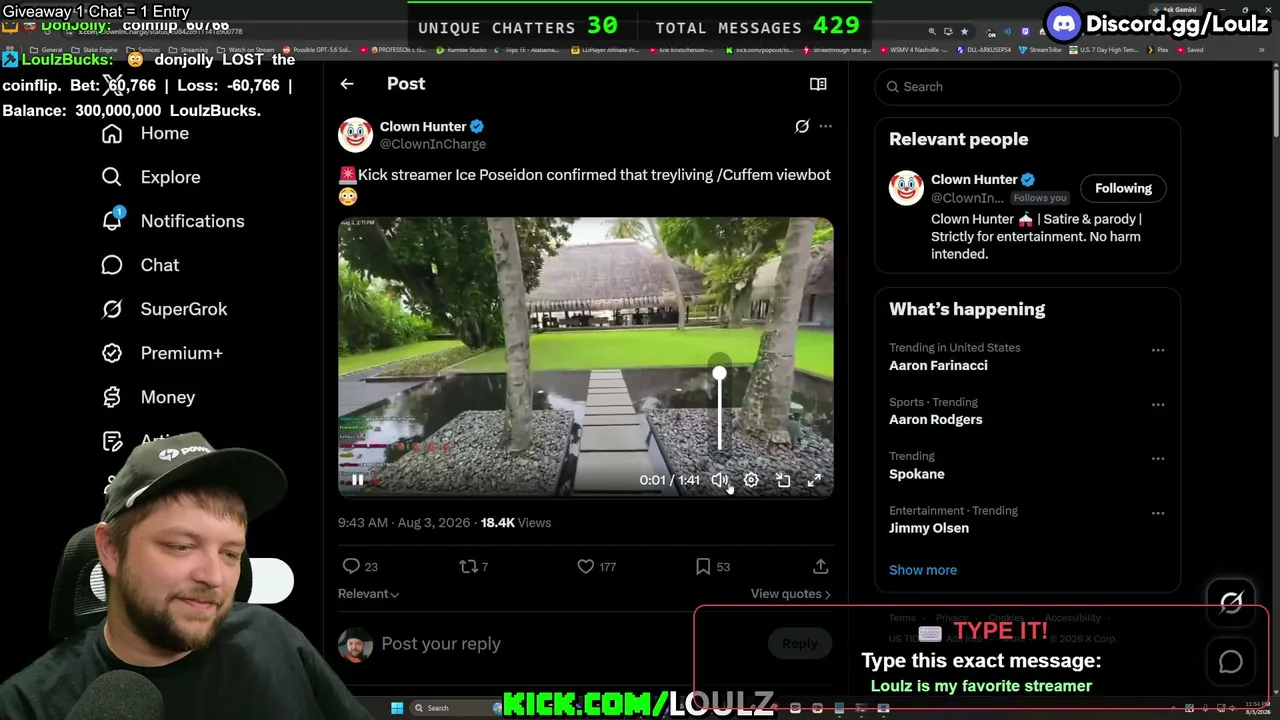Image resolution: width=1280 pixels, height=720 pixels.
Task: Open more options for Spokane trend
Action: coord(1158,459)
